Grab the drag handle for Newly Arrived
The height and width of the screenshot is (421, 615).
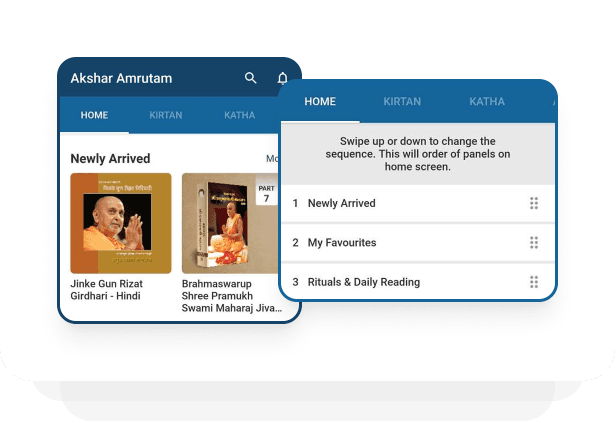click(534, 203)
